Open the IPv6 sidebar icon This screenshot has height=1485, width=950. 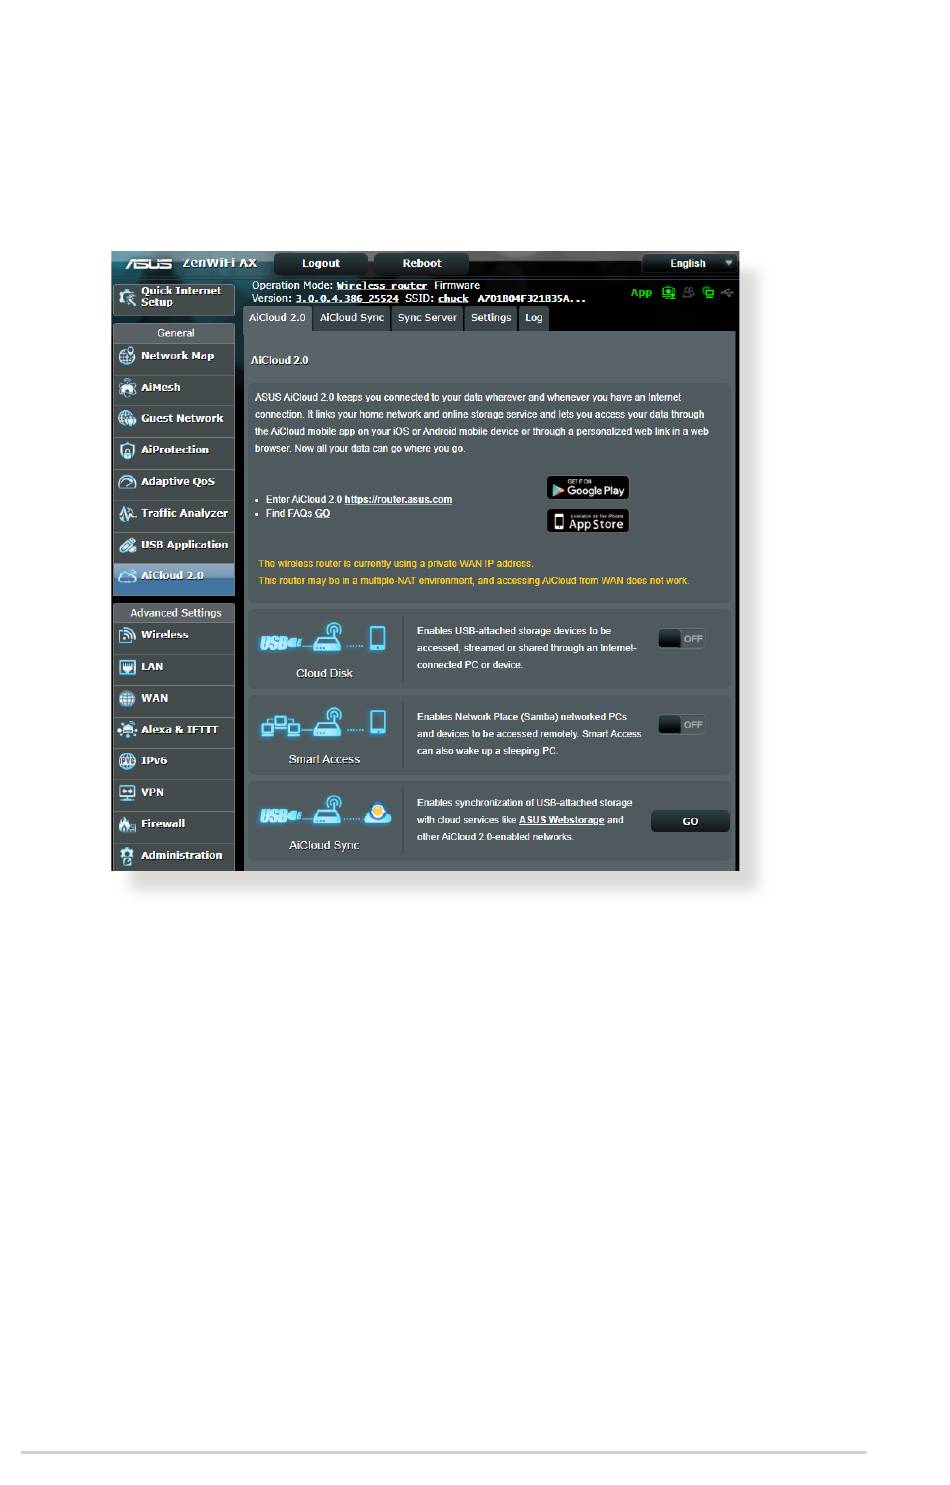(x=127, y=761)
